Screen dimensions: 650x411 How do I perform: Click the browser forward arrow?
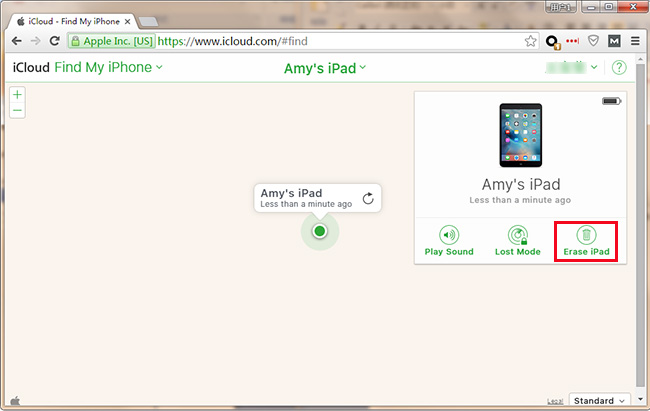coord(36,41)
